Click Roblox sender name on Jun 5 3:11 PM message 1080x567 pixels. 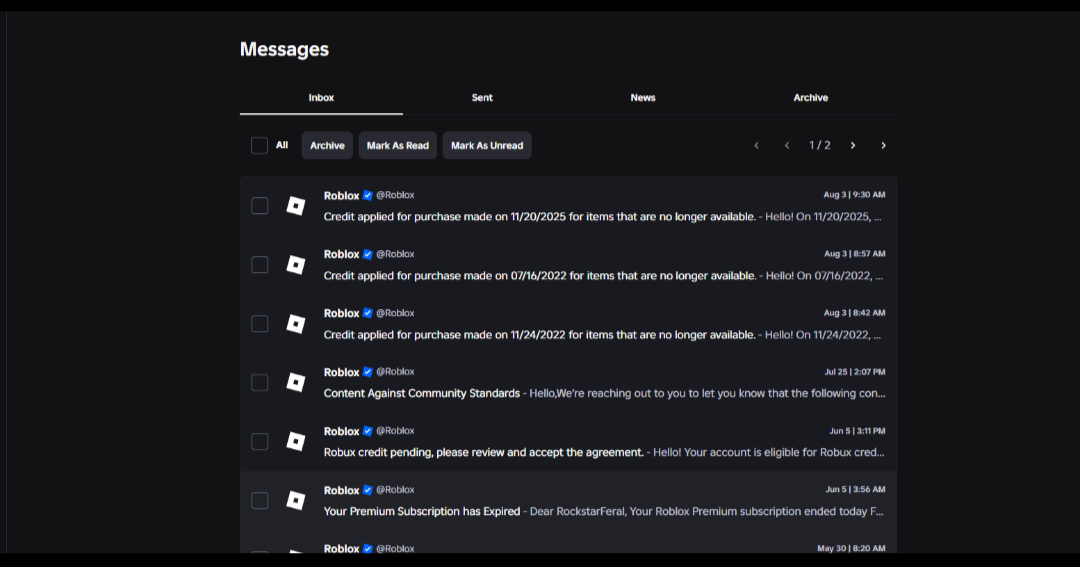(342, 431)
